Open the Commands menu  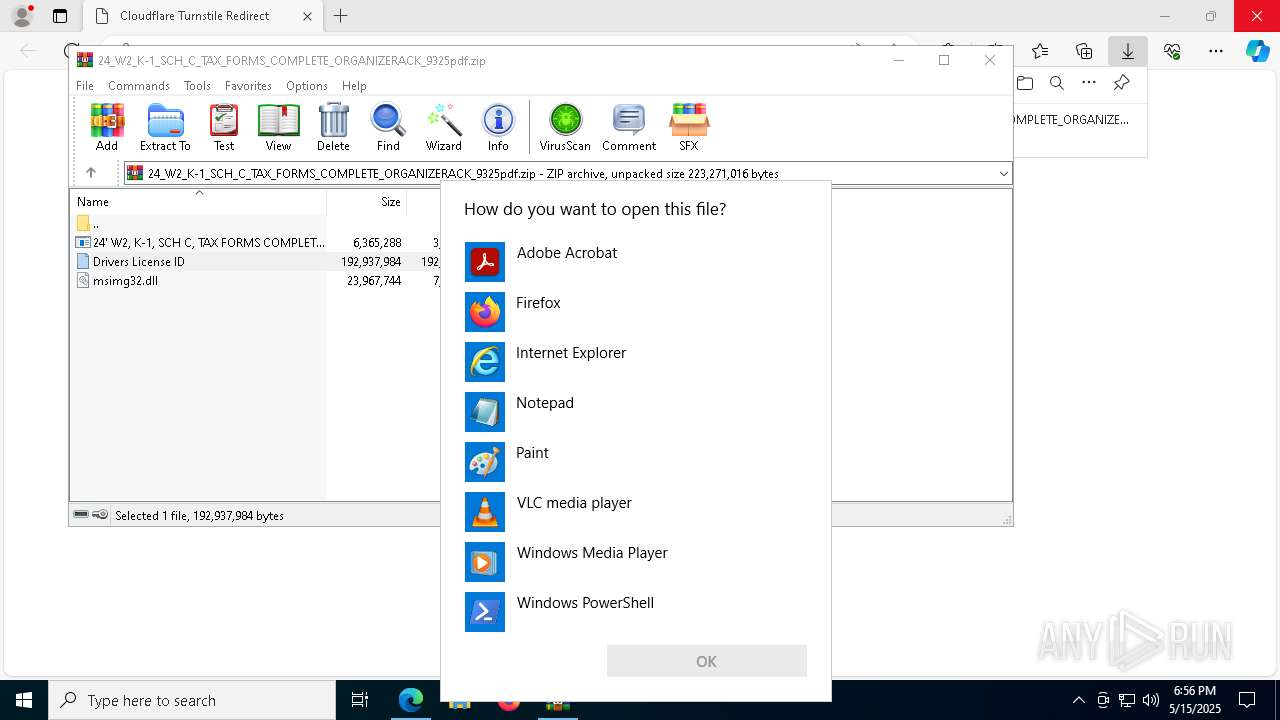pos(139,86)
